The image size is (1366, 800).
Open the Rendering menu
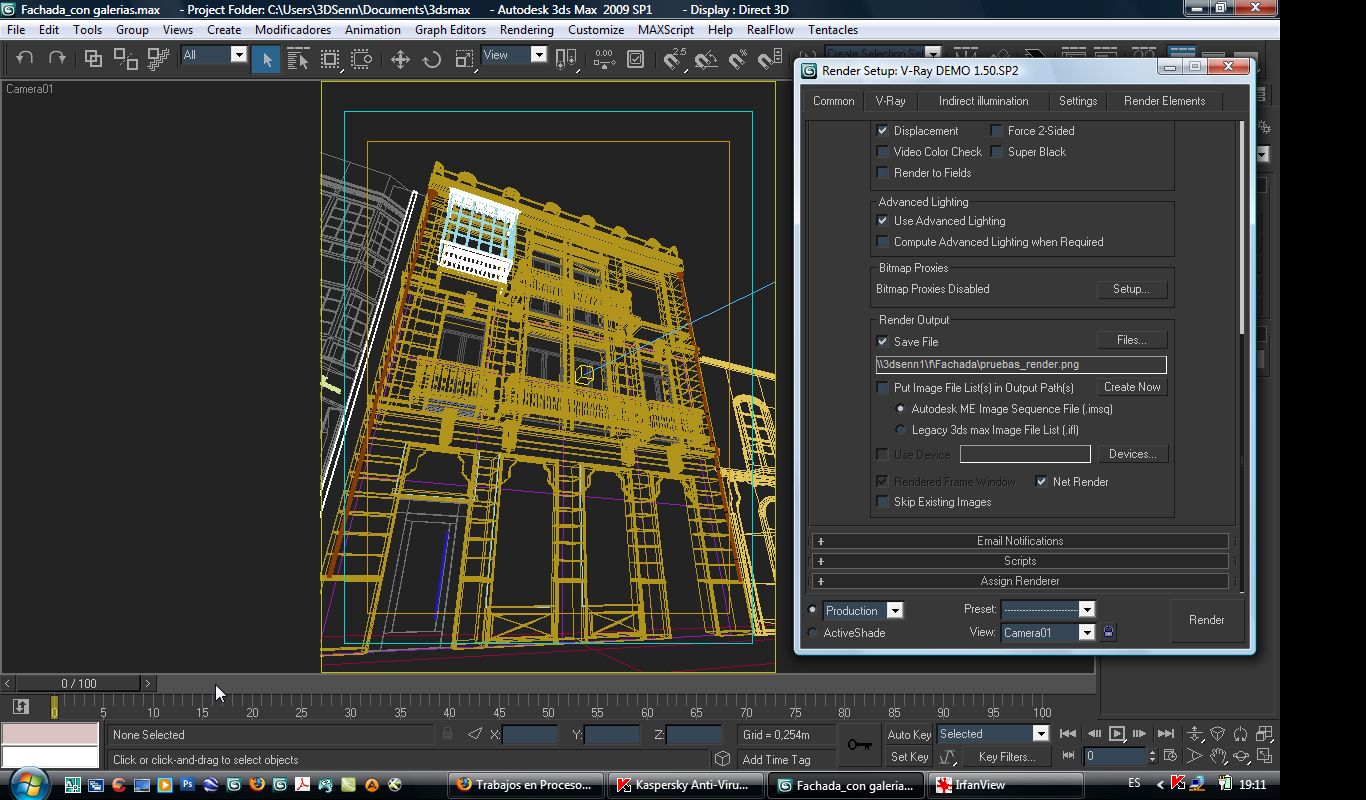(x=526, y=30)
